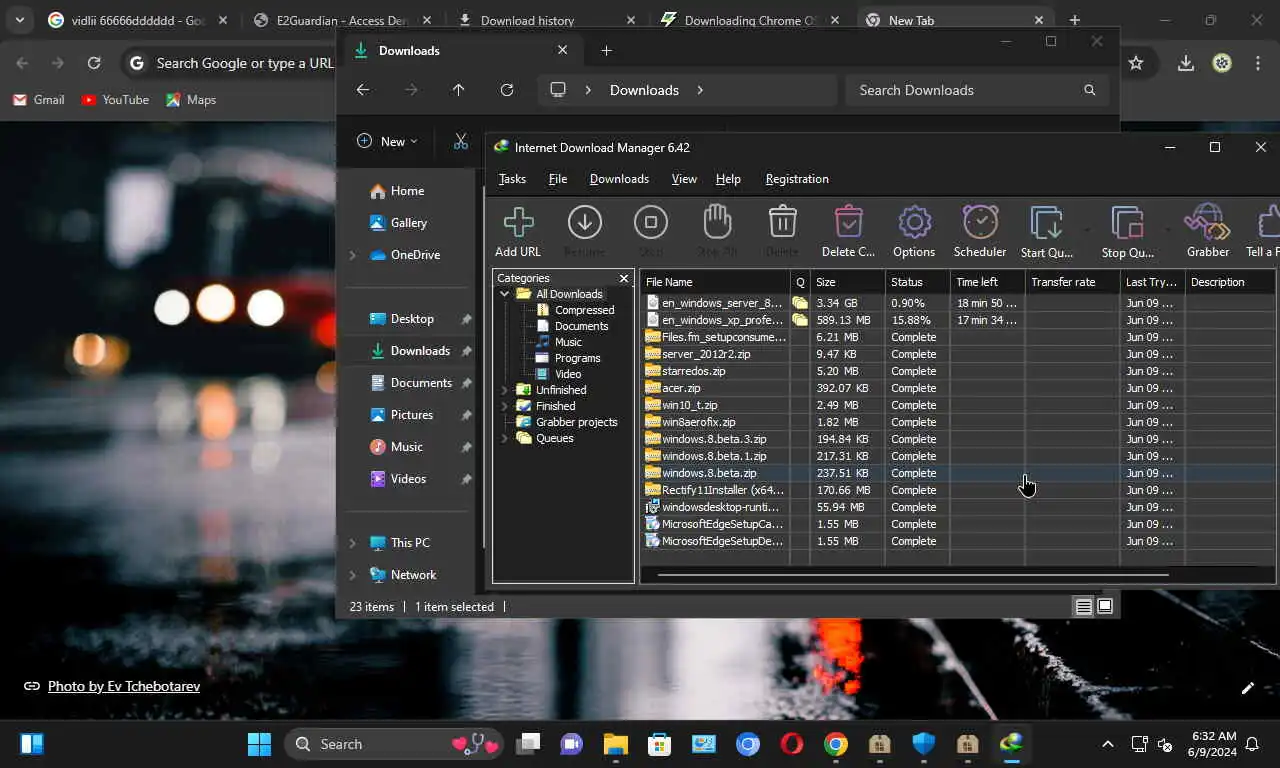
Task: Sort downloads by the Size column header
Action: coord(847,282)
